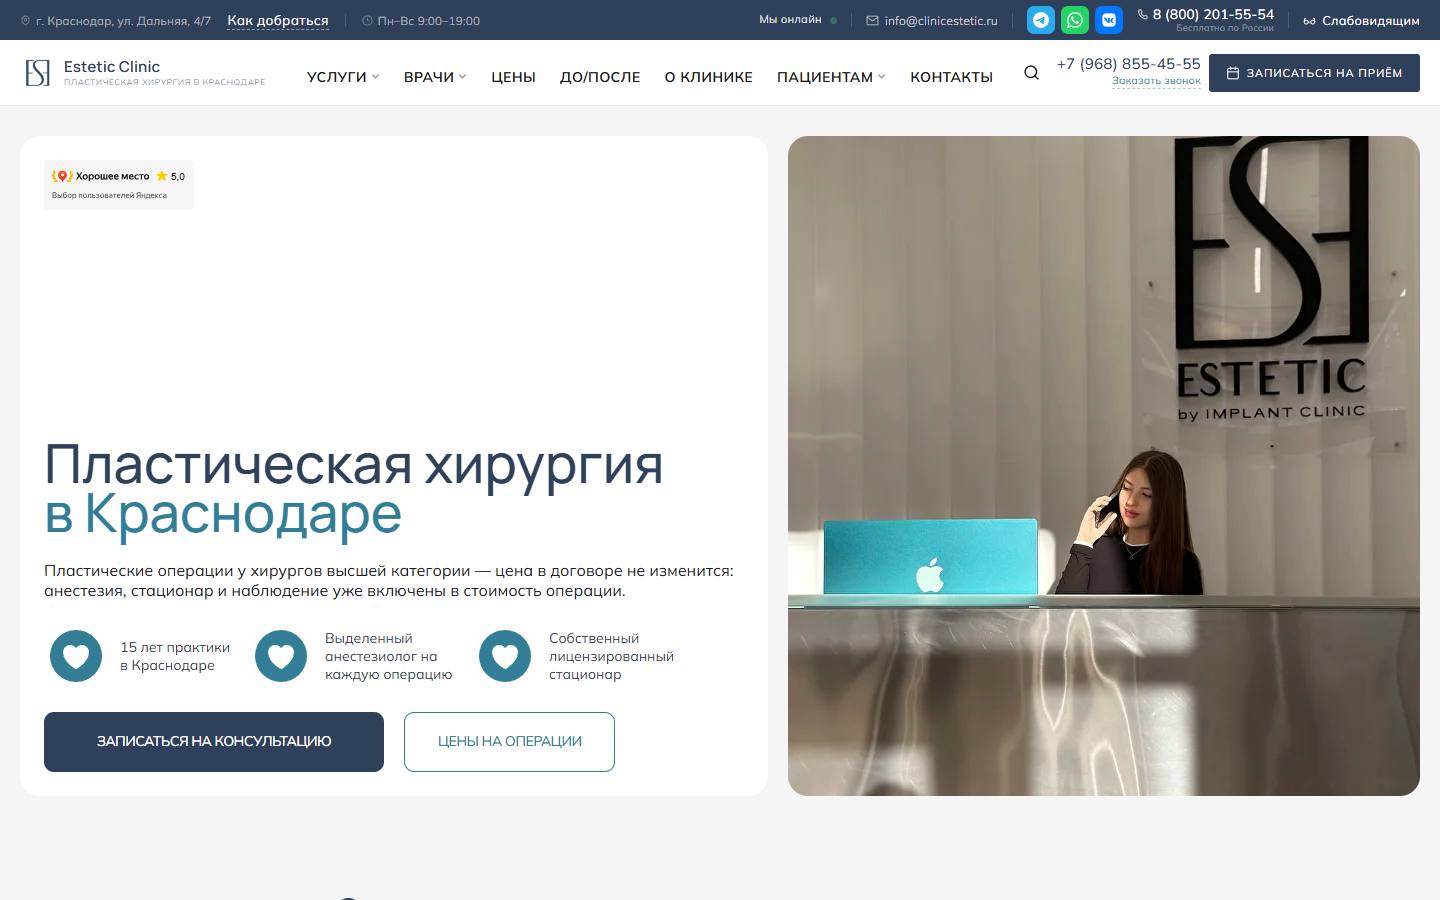
Task: Click the Пластическая хирургия heading
Action: (354, 464)
